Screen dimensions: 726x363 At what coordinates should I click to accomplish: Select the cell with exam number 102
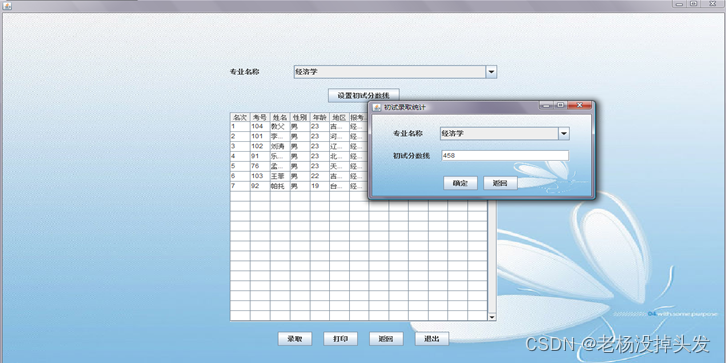[260, 146]
